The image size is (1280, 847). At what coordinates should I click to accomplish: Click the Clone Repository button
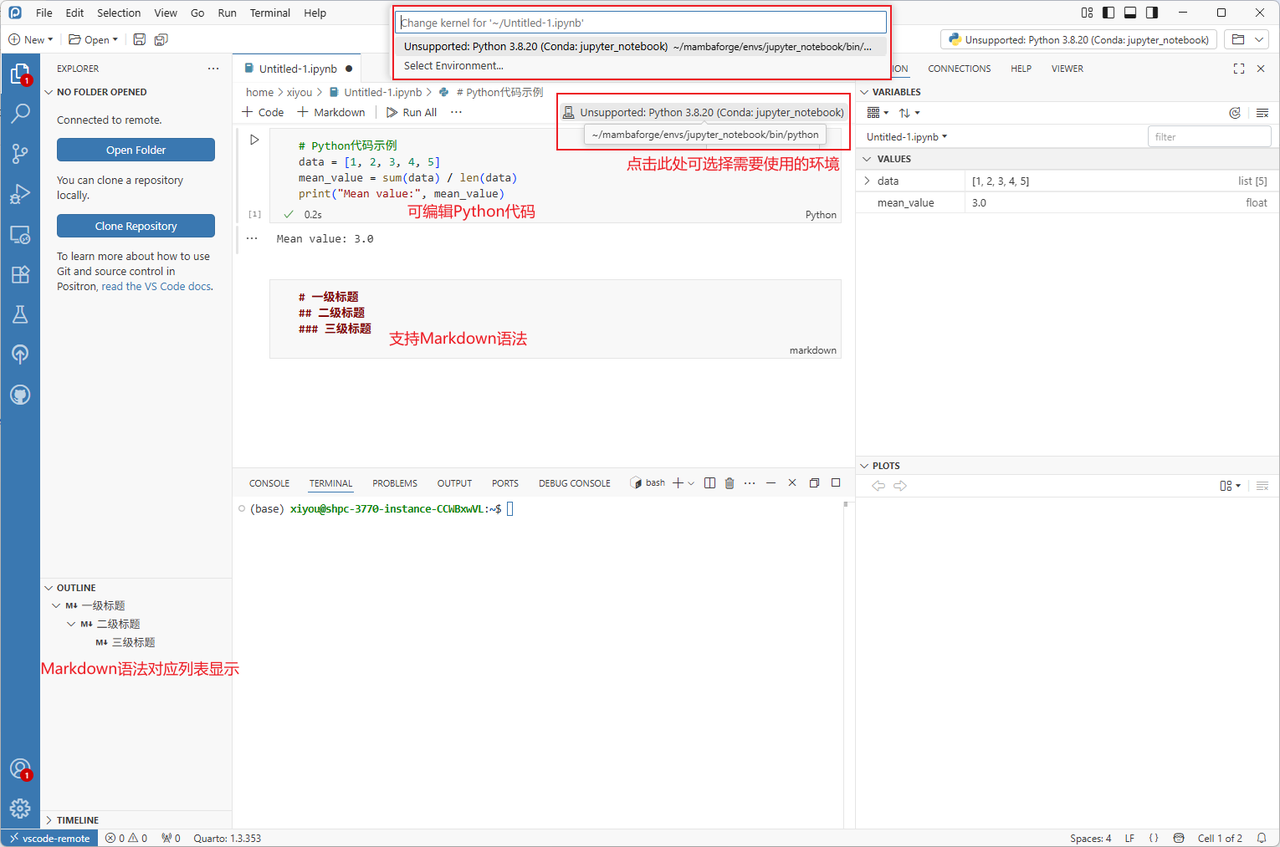coord(136,226)
